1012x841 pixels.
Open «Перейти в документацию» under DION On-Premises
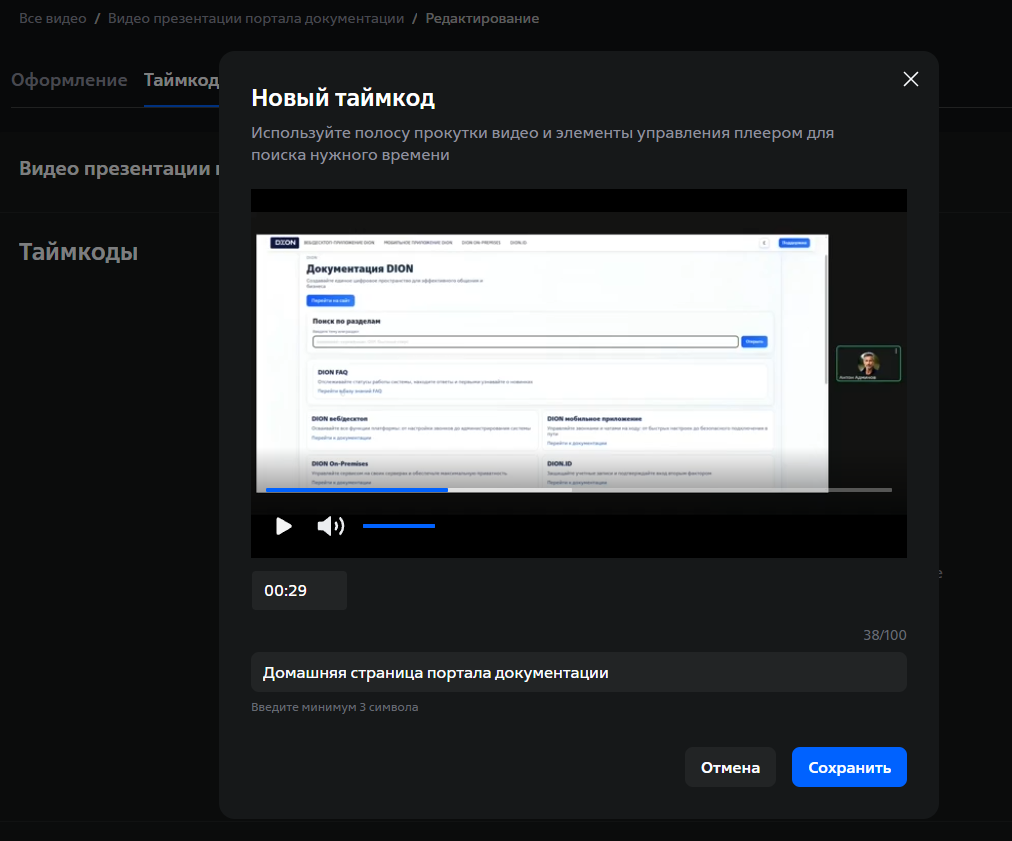[342, 483]
